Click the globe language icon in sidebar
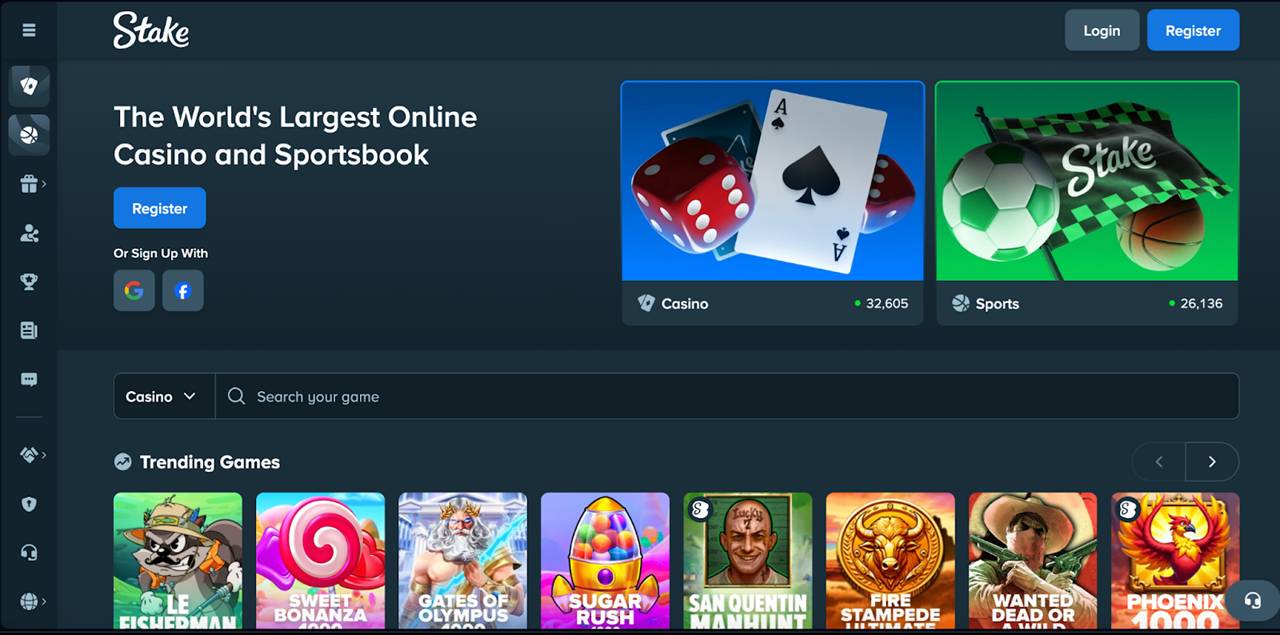Viewport: 1280px width, 635px height. (29, 601)
